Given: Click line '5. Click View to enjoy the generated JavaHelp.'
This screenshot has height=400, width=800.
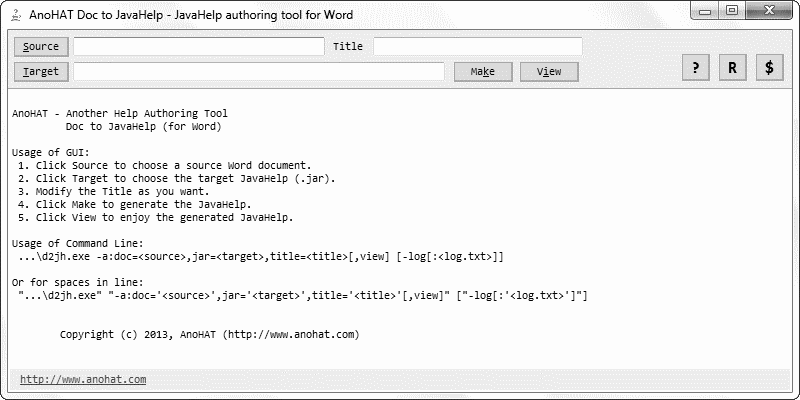Looking at the screenshot, I should [x=156, y=218].
